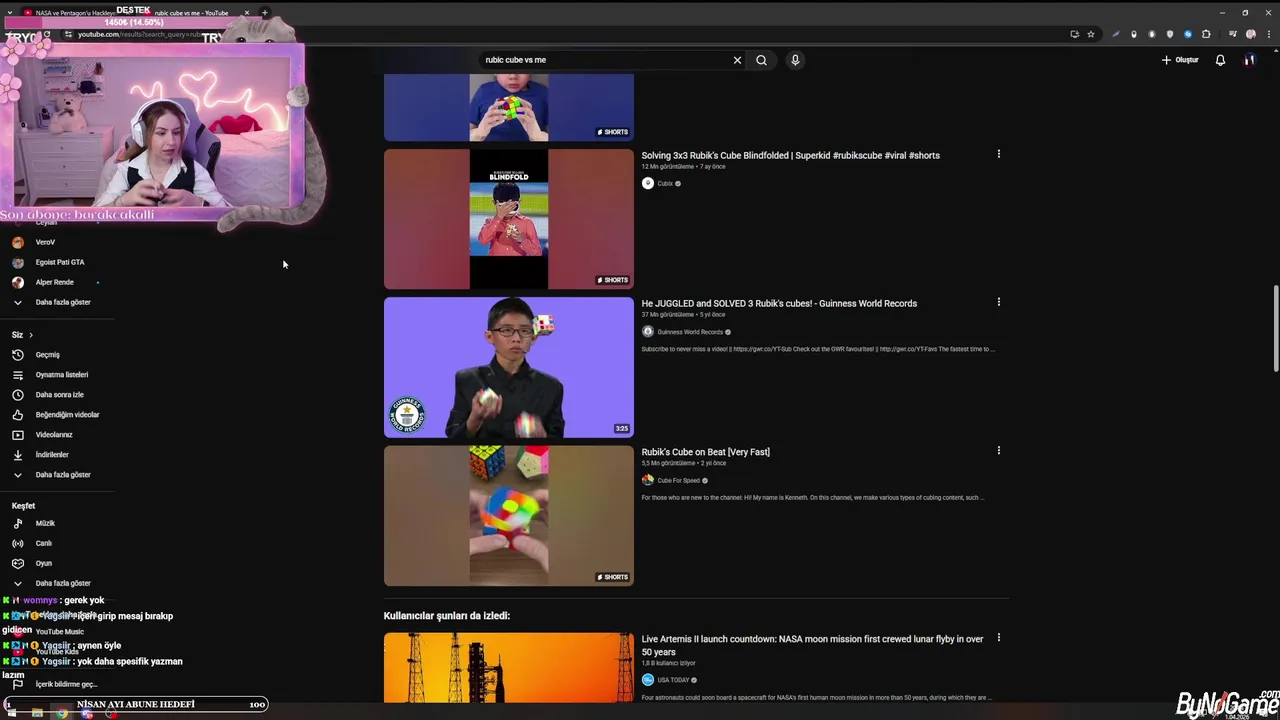Open Müzik under Keşfet

pos(58,523)
